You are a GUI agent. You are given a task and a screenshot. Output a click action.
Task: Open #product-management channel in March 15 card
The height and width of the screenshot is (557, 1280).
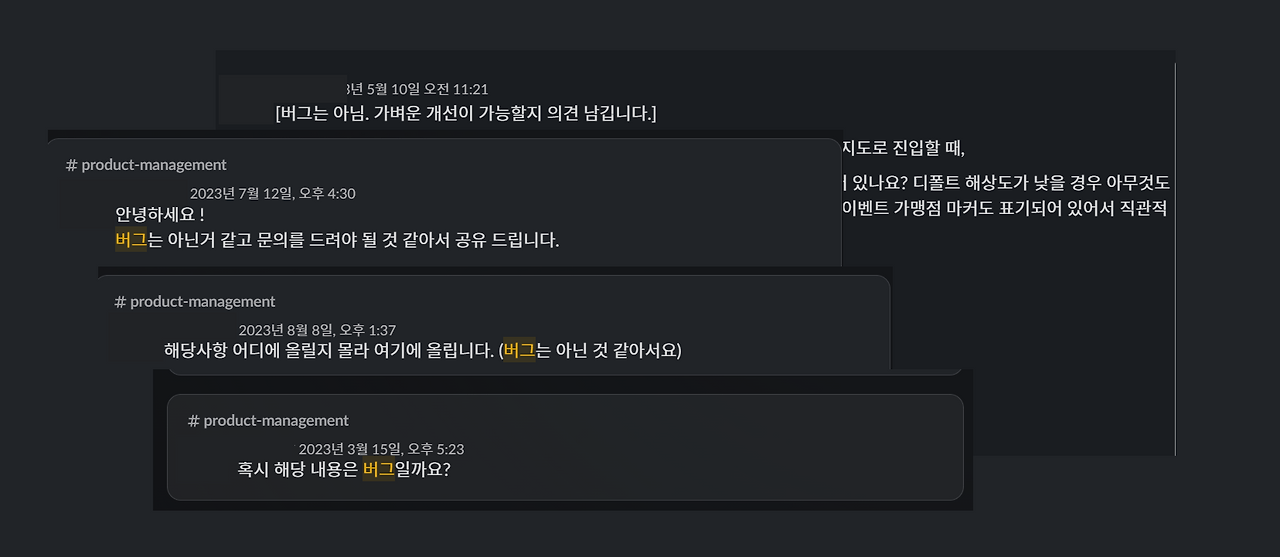coord(268,421)
